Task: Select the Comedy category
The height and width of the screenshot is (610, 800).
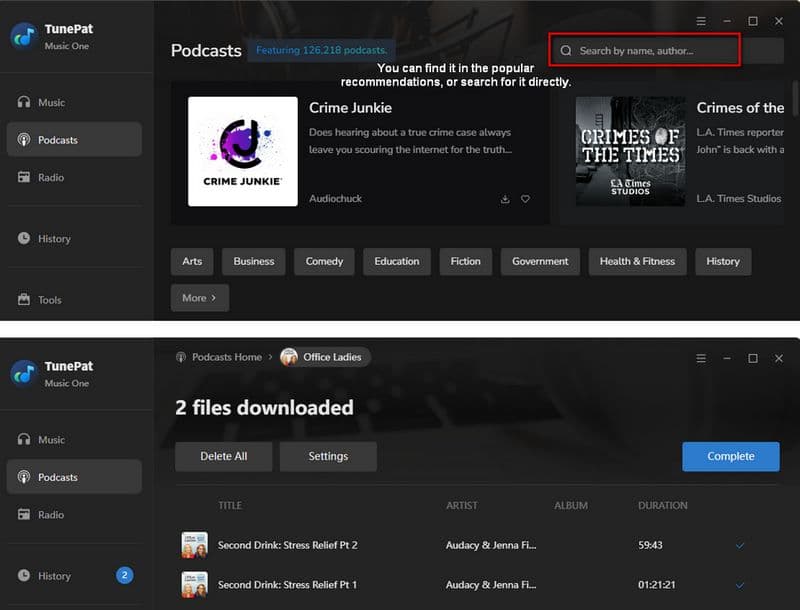Action: point(324,261)
